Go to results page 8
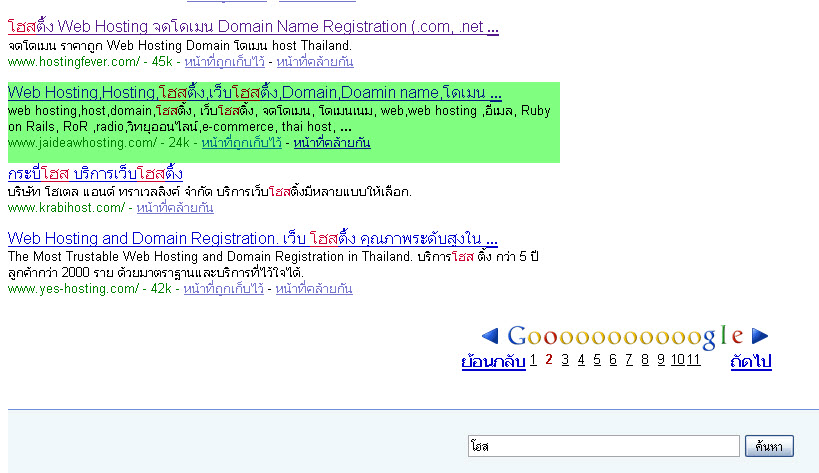 (x=645, y=360)
